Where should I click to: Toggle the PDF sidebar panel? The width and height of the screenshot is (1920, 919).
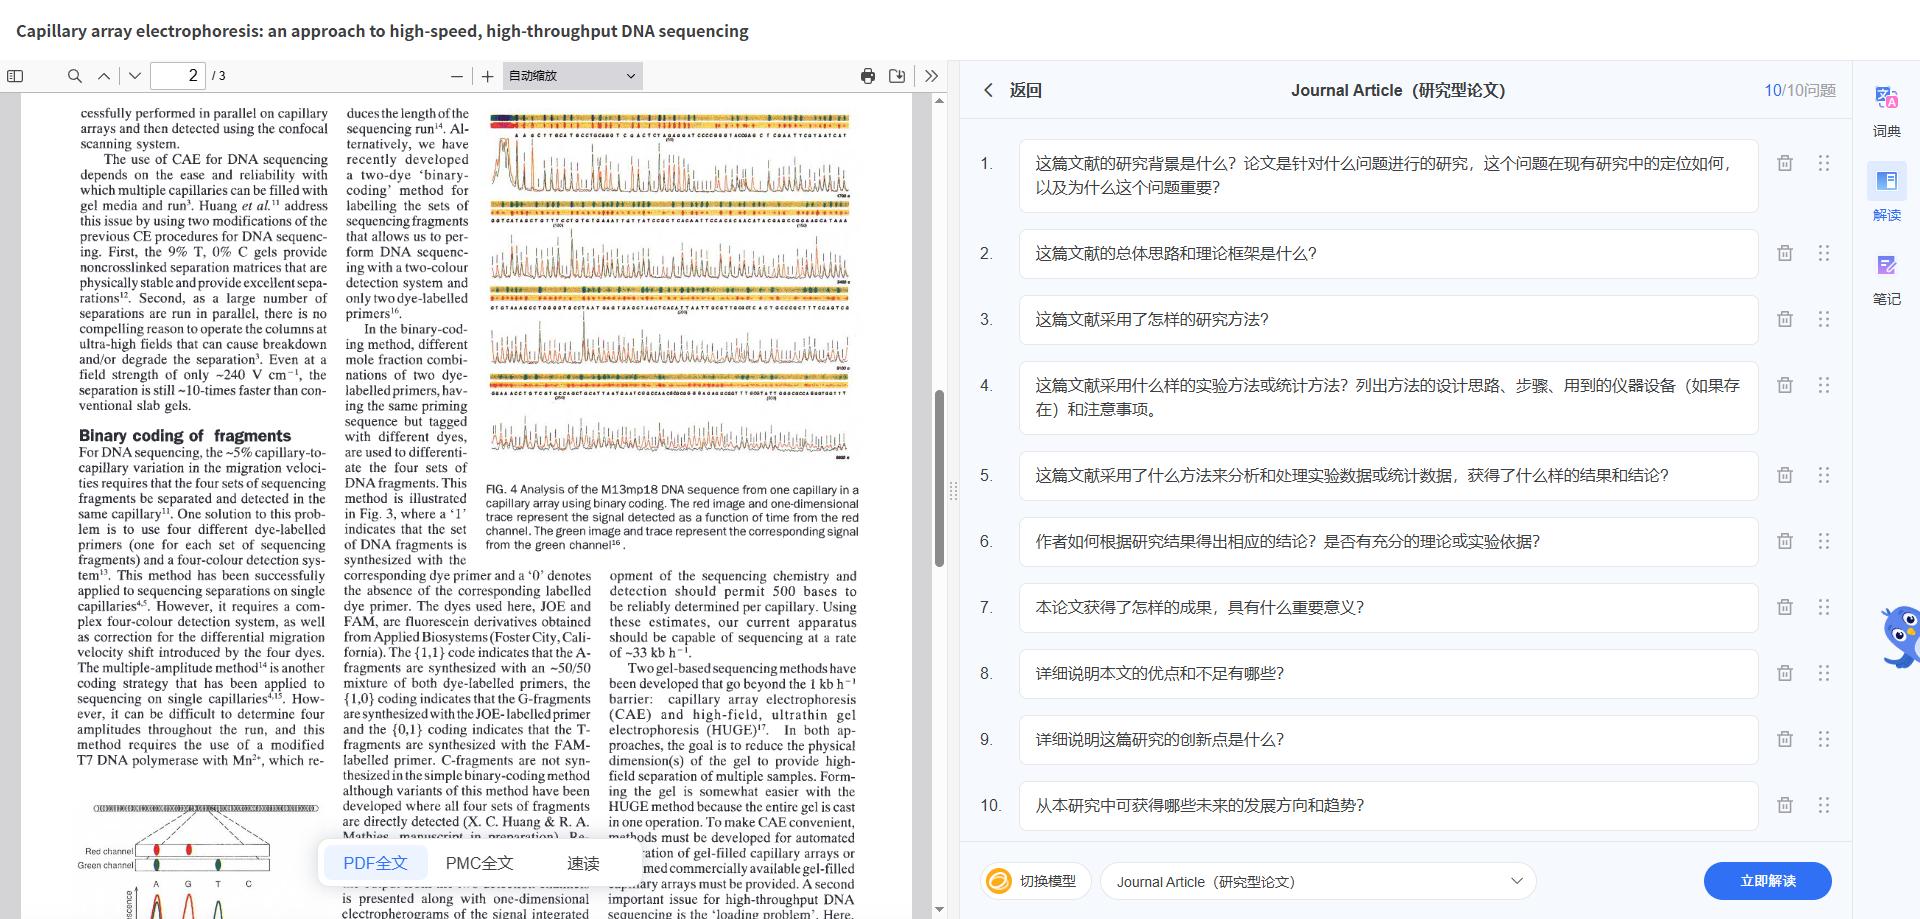(x=15, y=75)
